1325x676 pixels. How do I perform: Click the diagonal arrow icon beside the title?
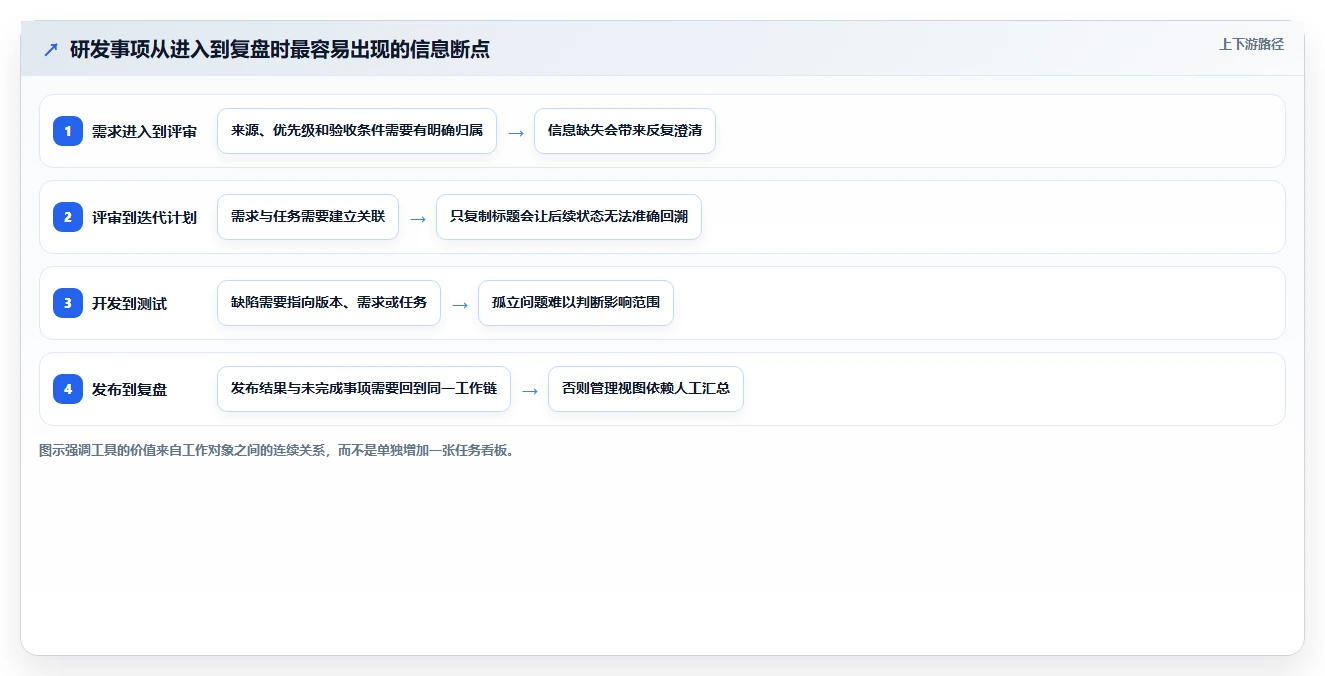[51, 50]
